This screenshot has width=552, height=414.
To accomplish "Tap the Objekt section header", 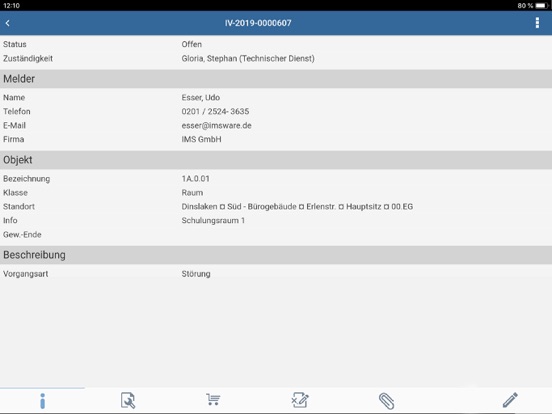I will point(276,160).
